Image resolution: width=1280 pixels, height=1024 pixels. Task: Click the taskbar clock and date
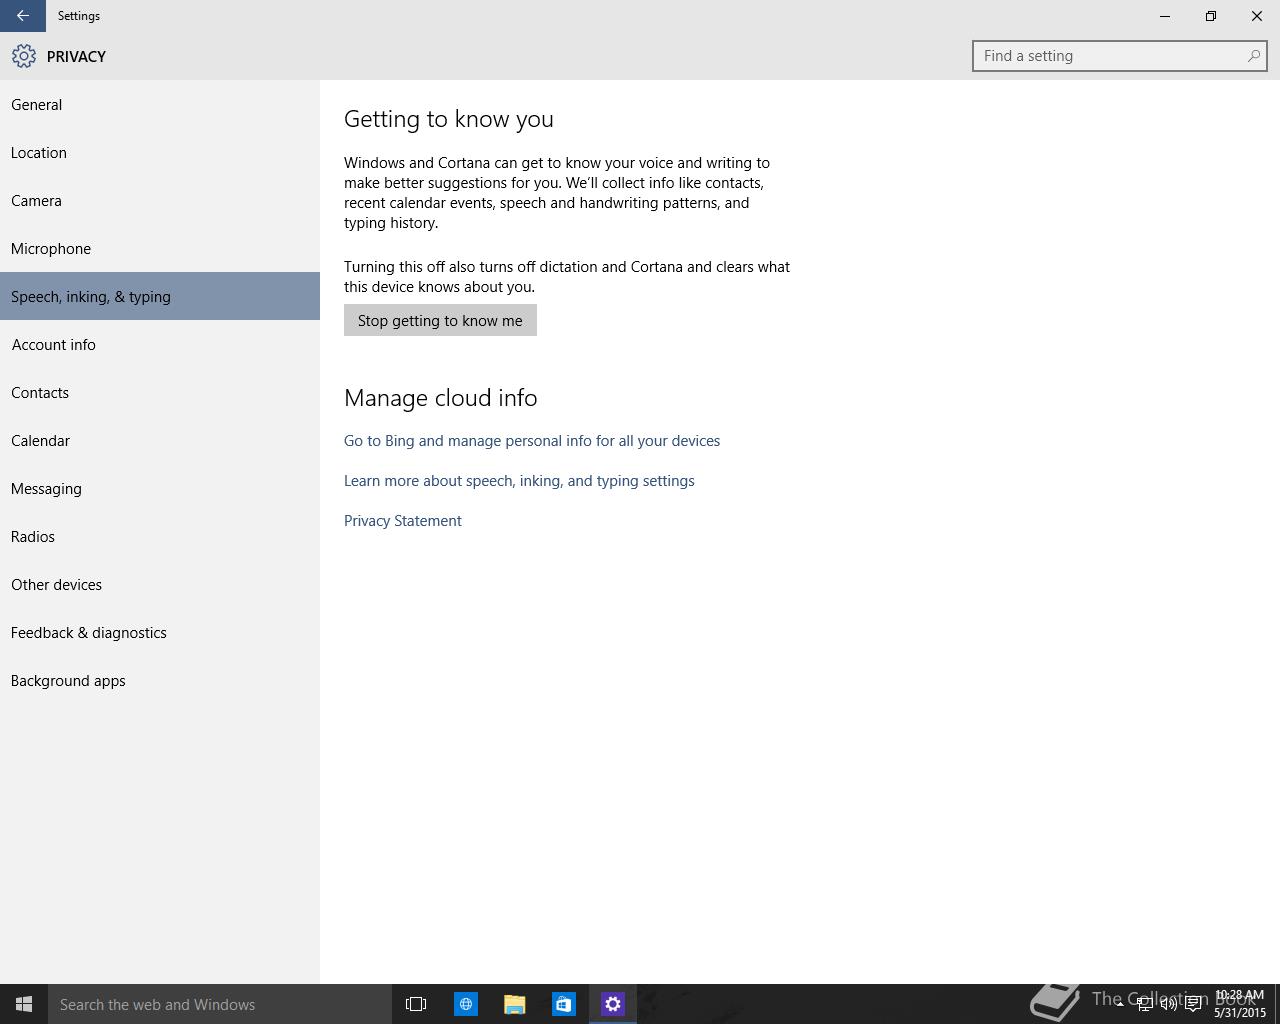click(x=1240, y=1004)
